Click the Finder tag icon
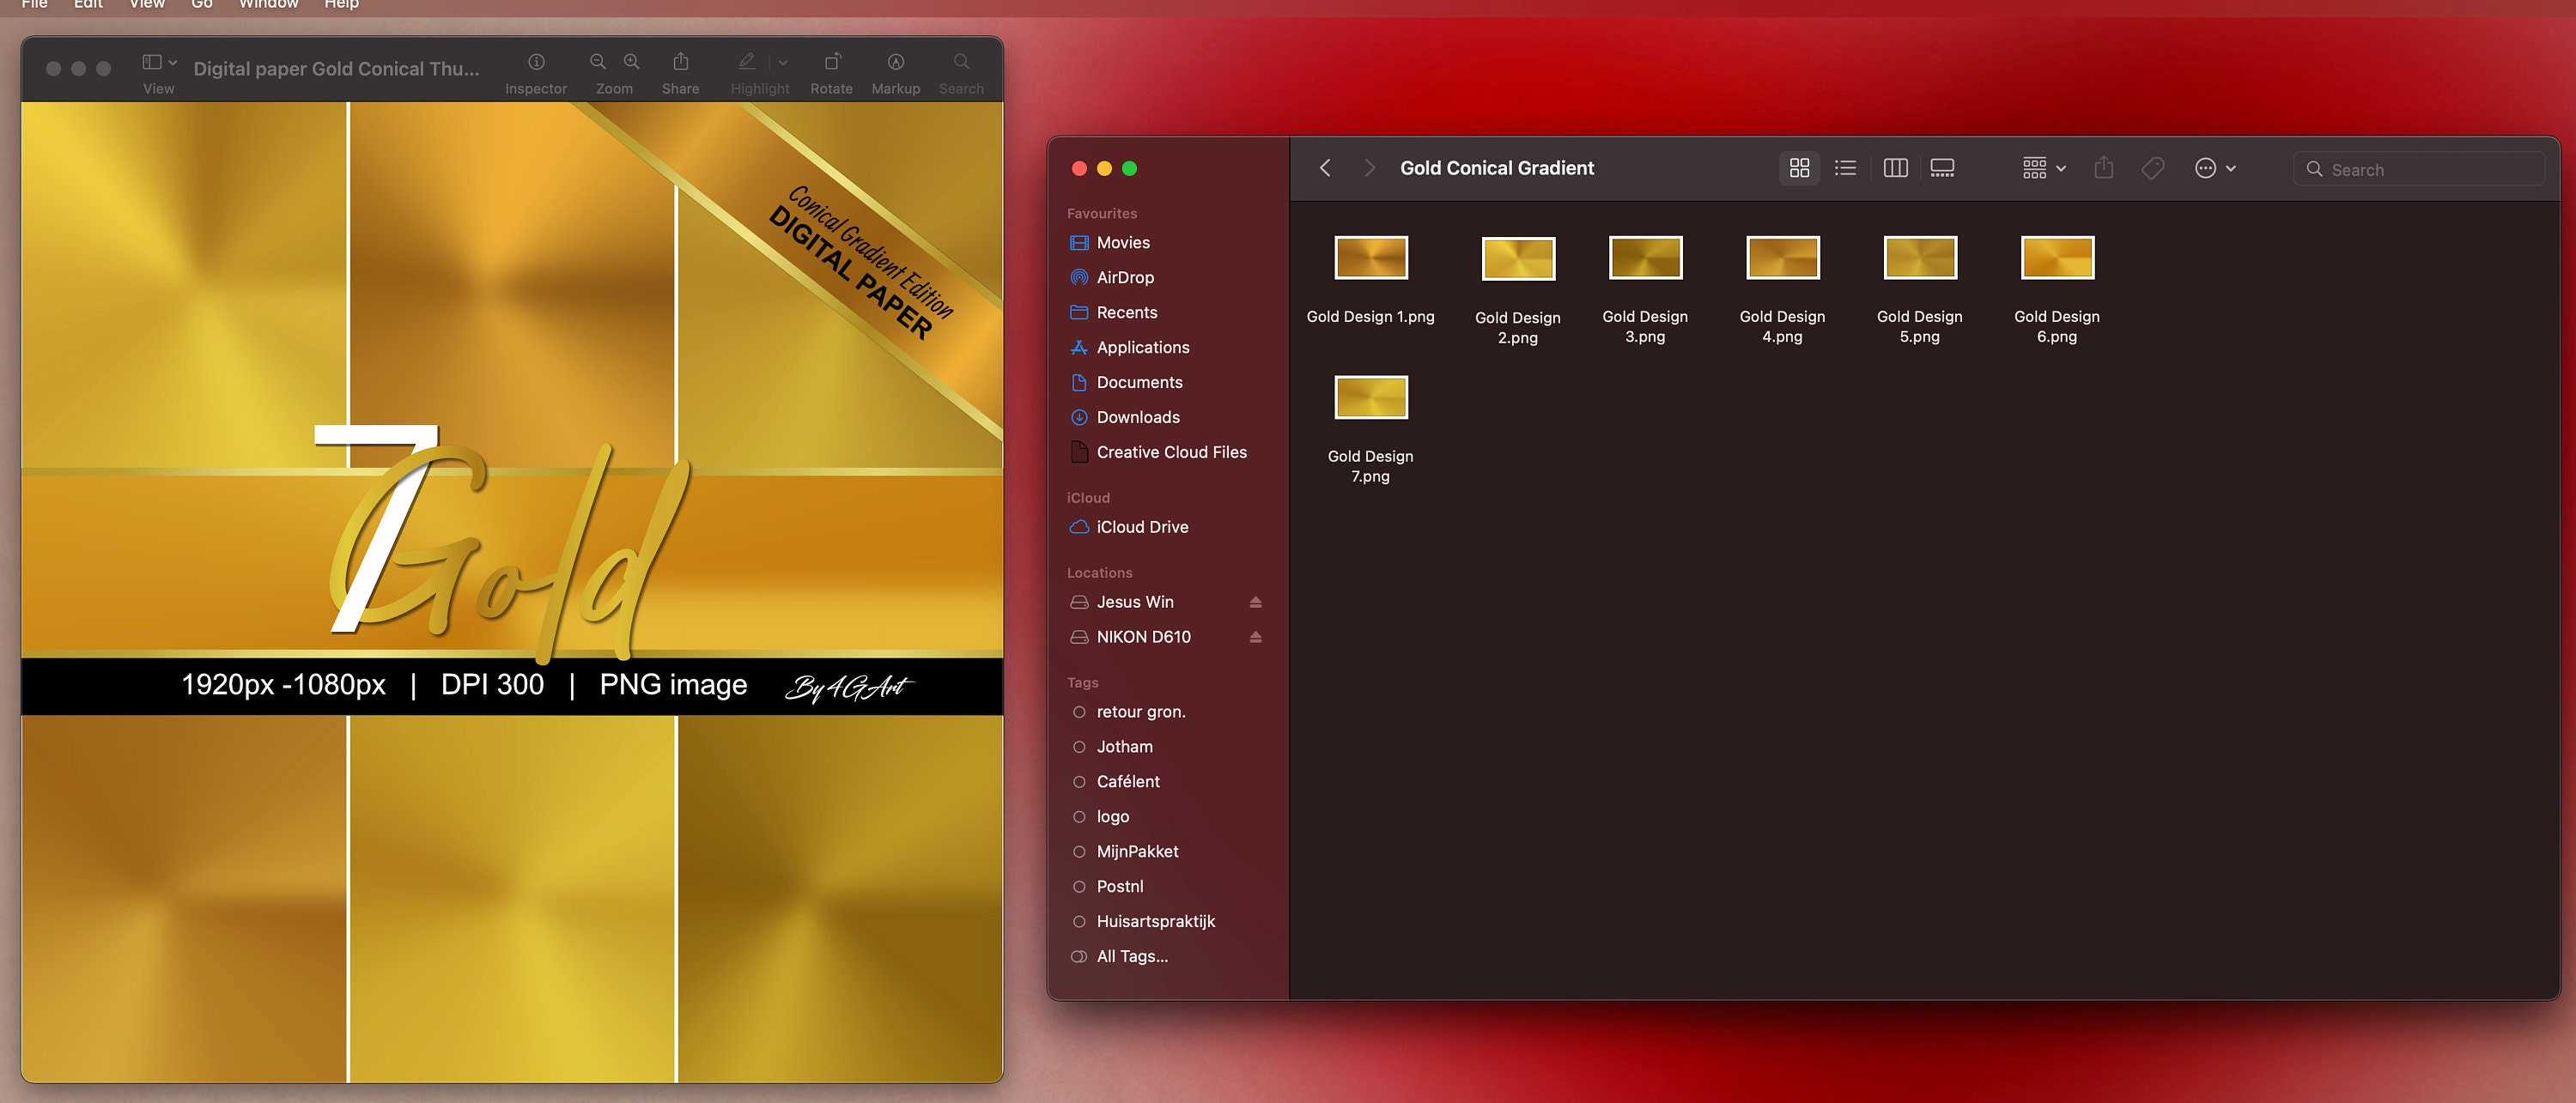Viewport: 2576px width, 1103px height. [x=2153, y=168]
